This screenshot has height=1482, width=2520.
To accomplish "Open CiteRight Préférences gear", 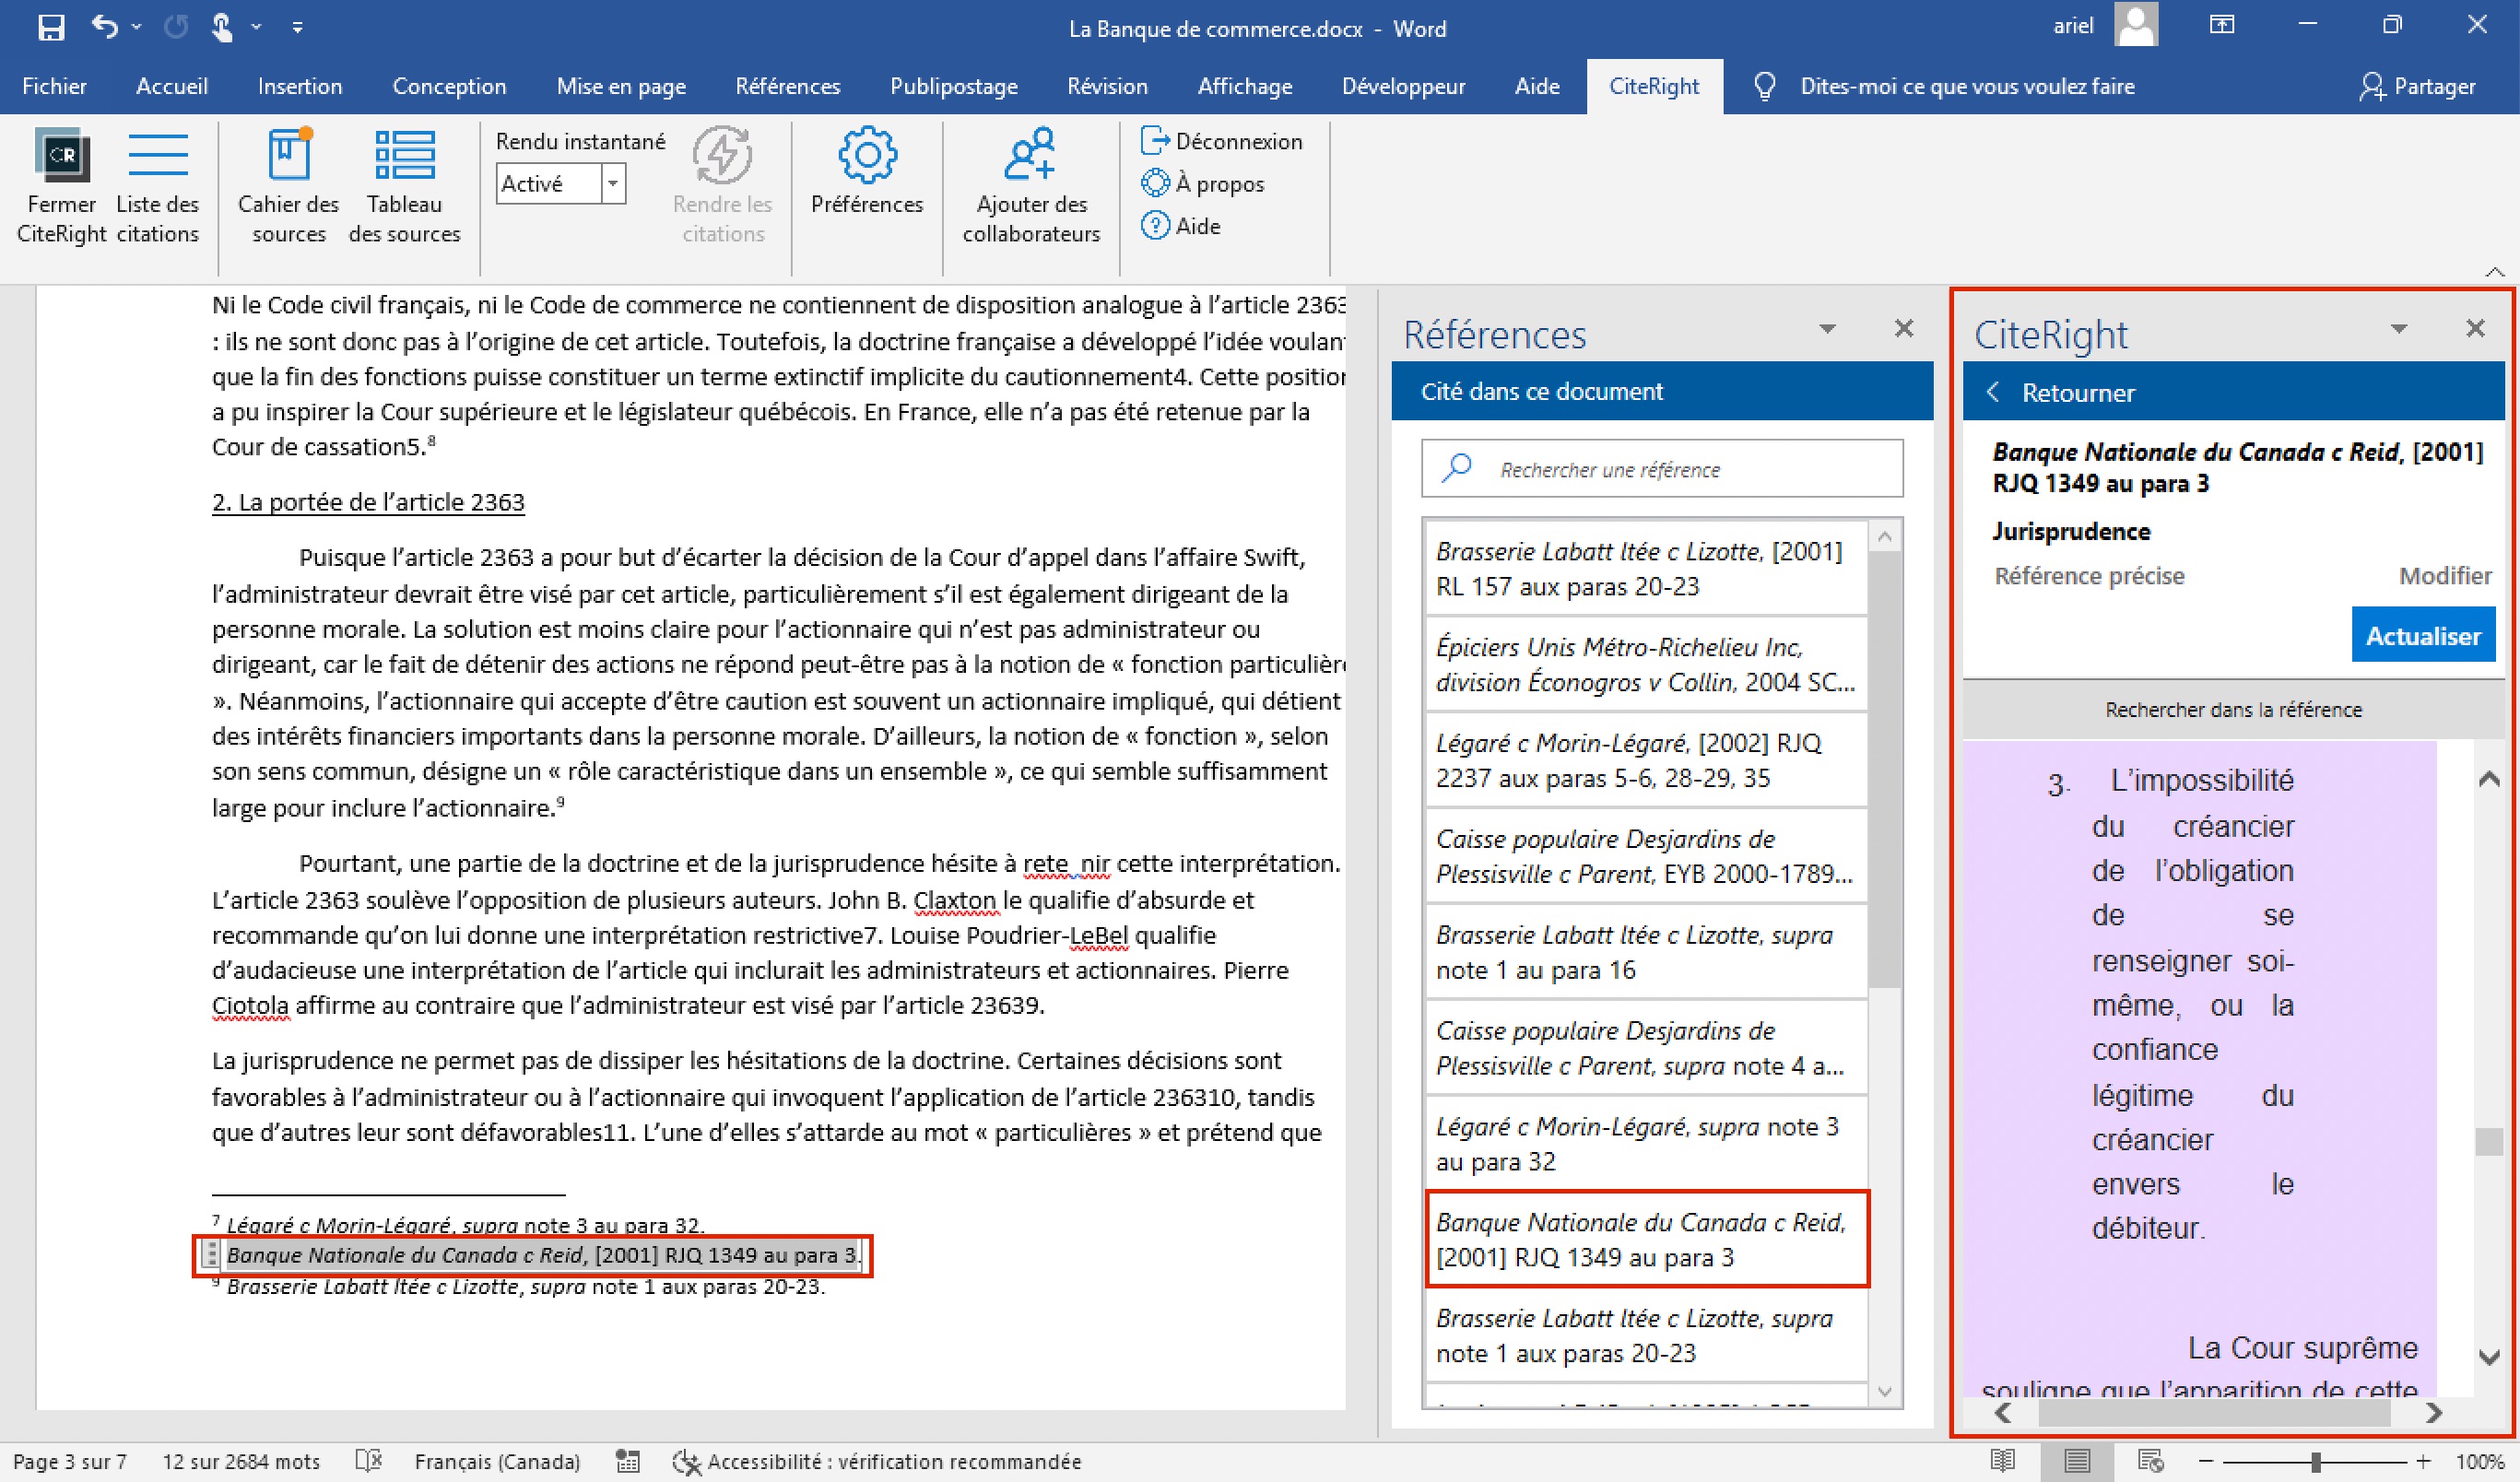I will point(867,172).
